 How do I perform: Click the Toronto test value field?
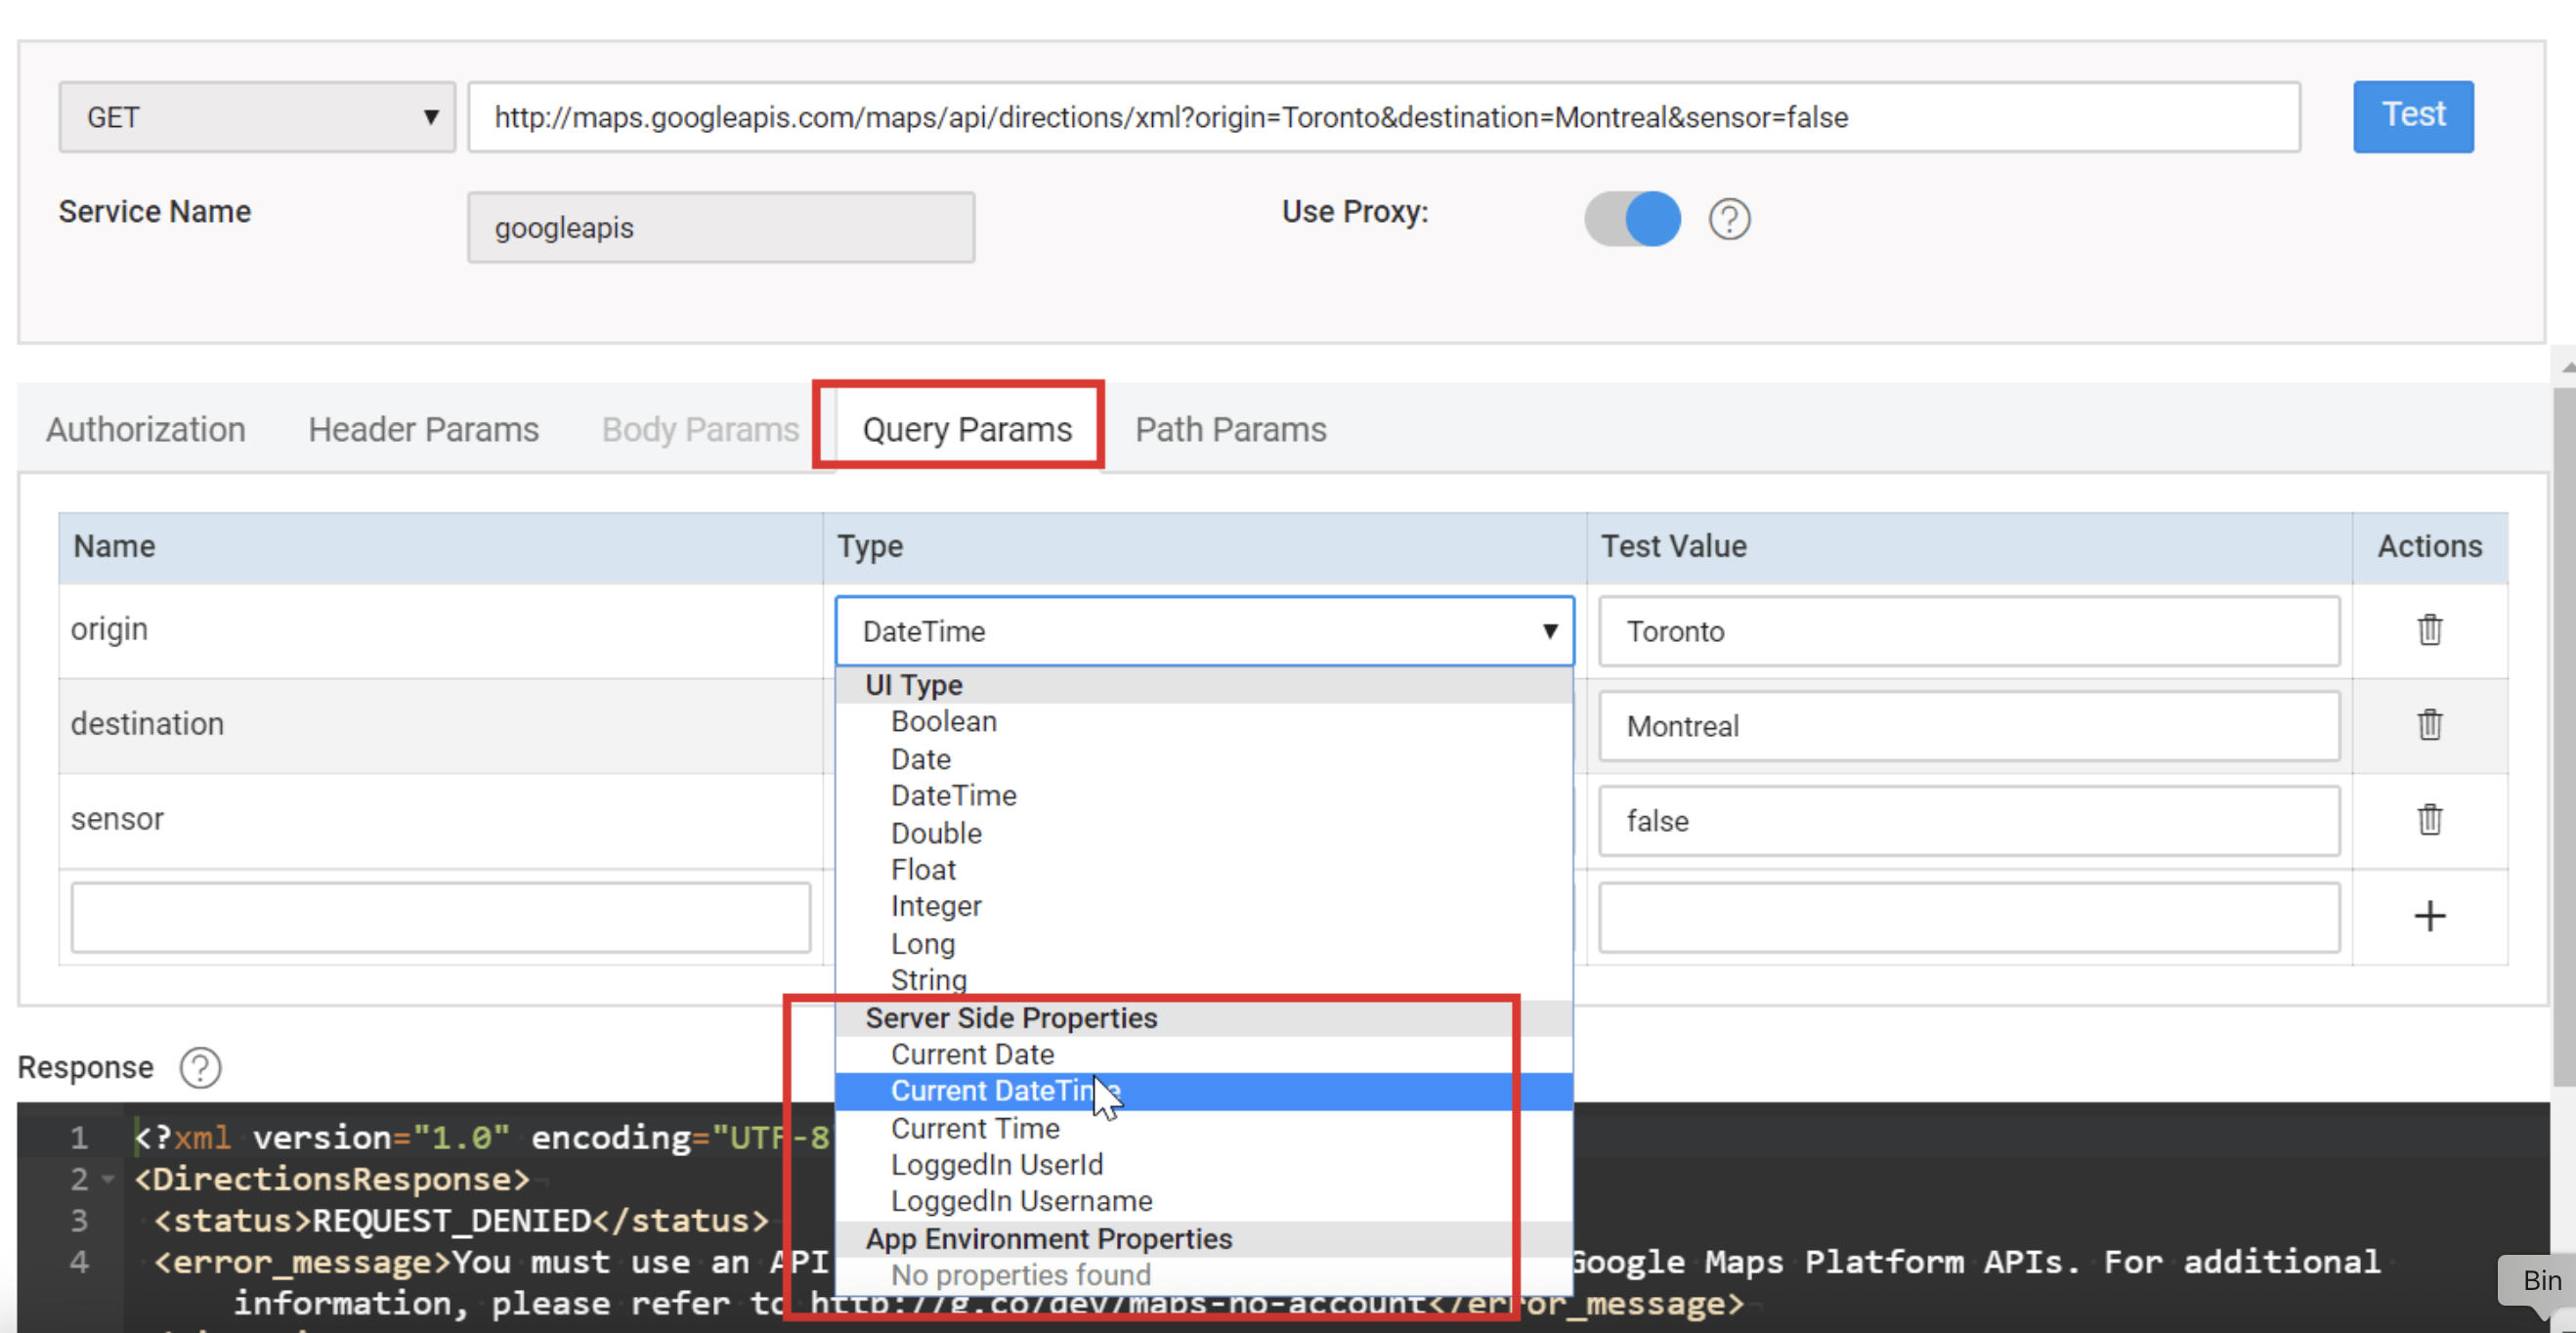coord(1968,631)
